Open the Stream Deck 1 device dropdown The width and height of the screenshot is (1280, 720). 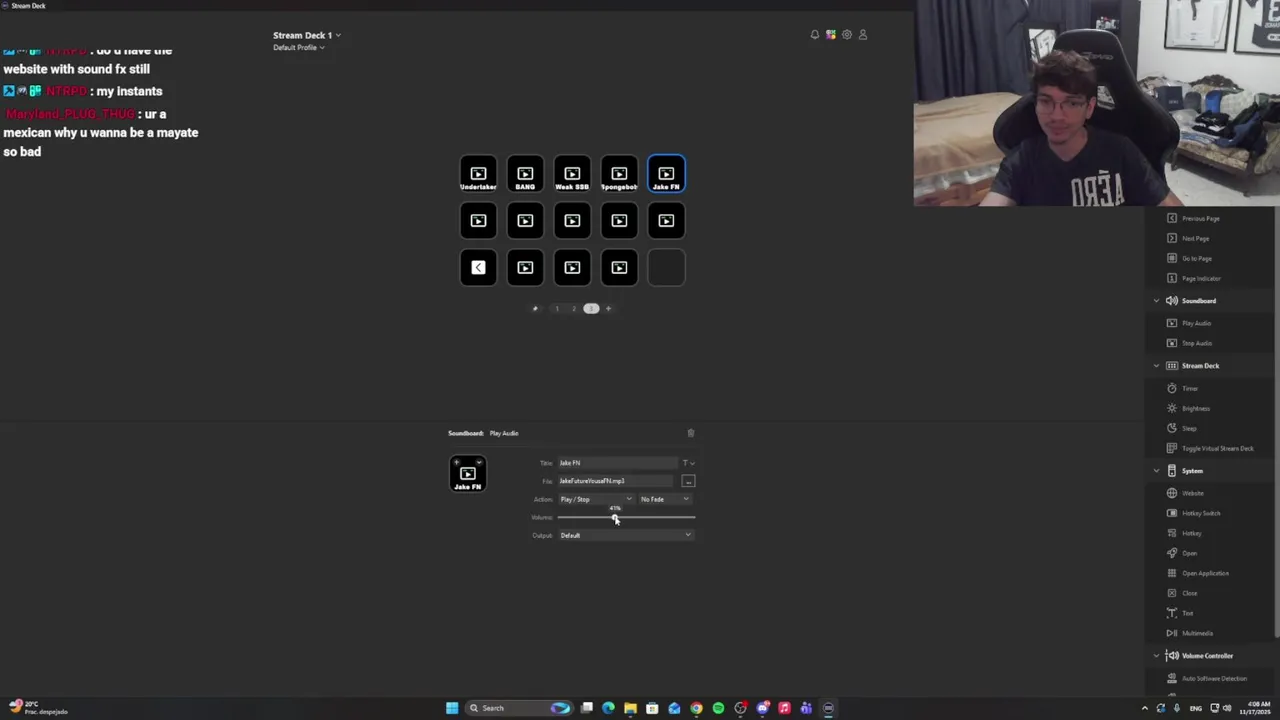307,35
